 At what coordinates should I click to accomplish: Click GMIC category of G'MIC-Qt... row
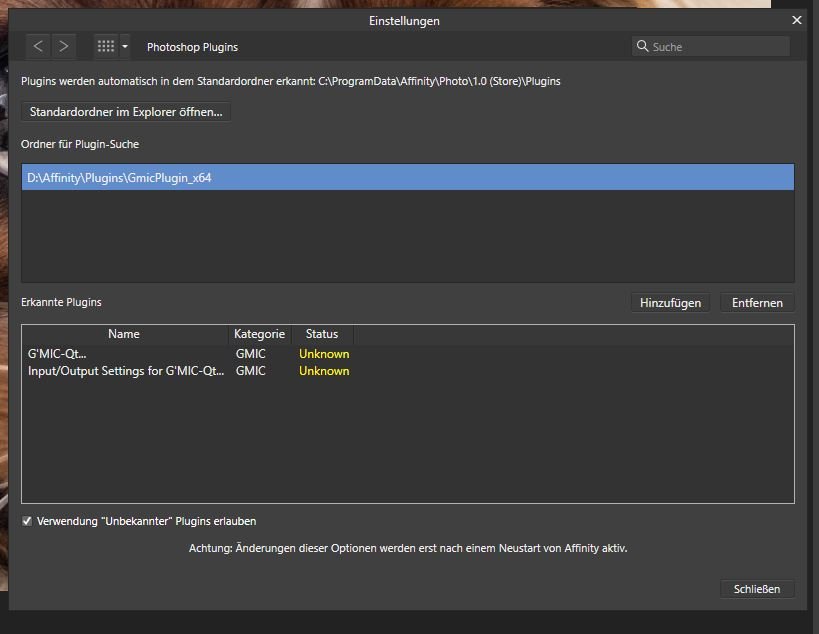[x=251, y=354]
